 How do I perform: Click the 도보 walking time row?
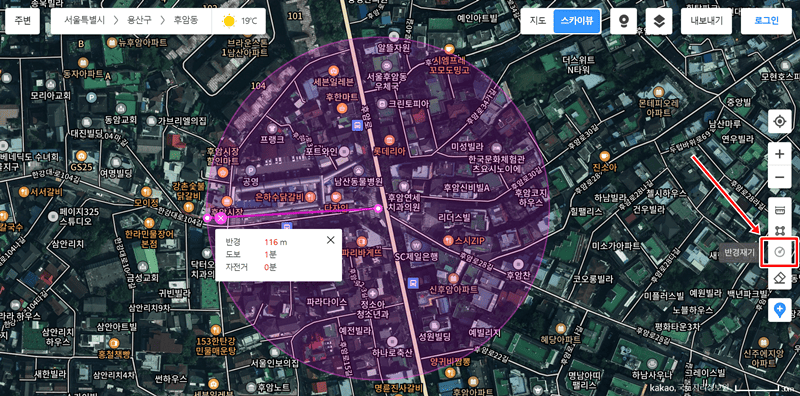(x=278, y=254)
